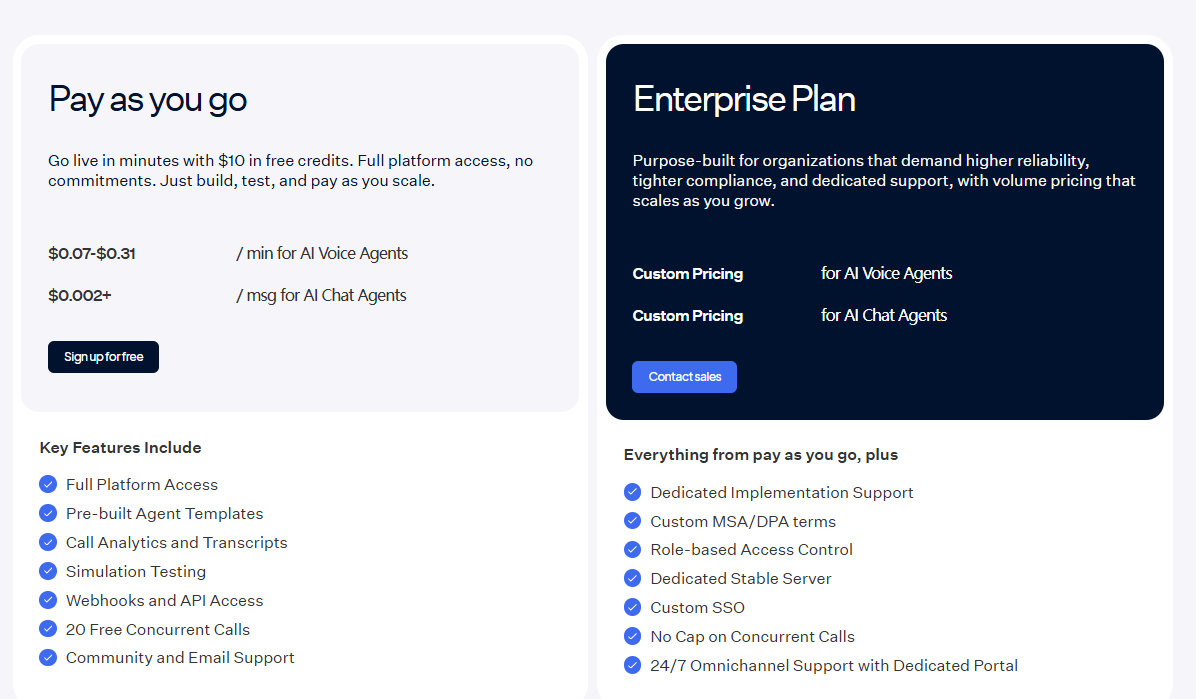The image size is (1196, 699).
Task: Click the Sign up for free button
Action: point(103,357)
